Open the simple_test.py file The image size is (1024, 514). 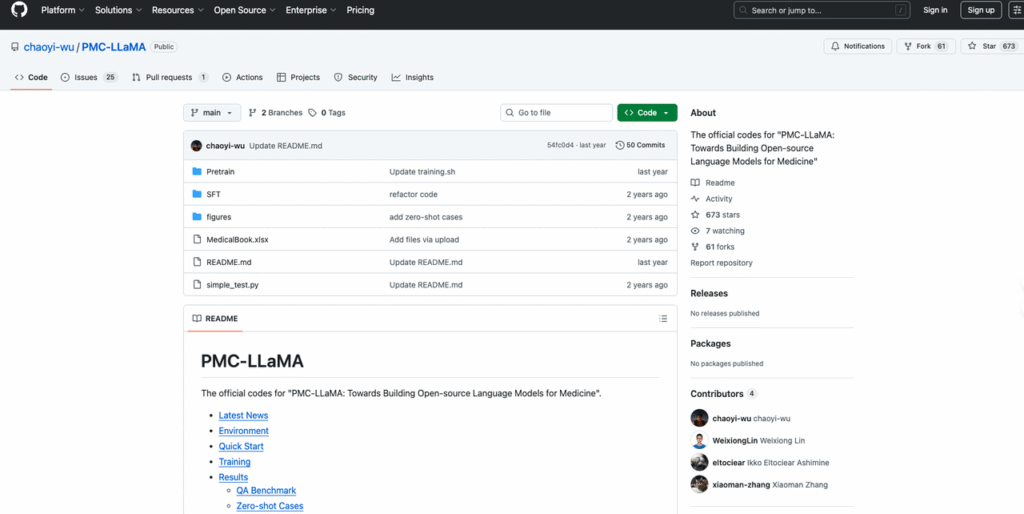pos(232,285)
